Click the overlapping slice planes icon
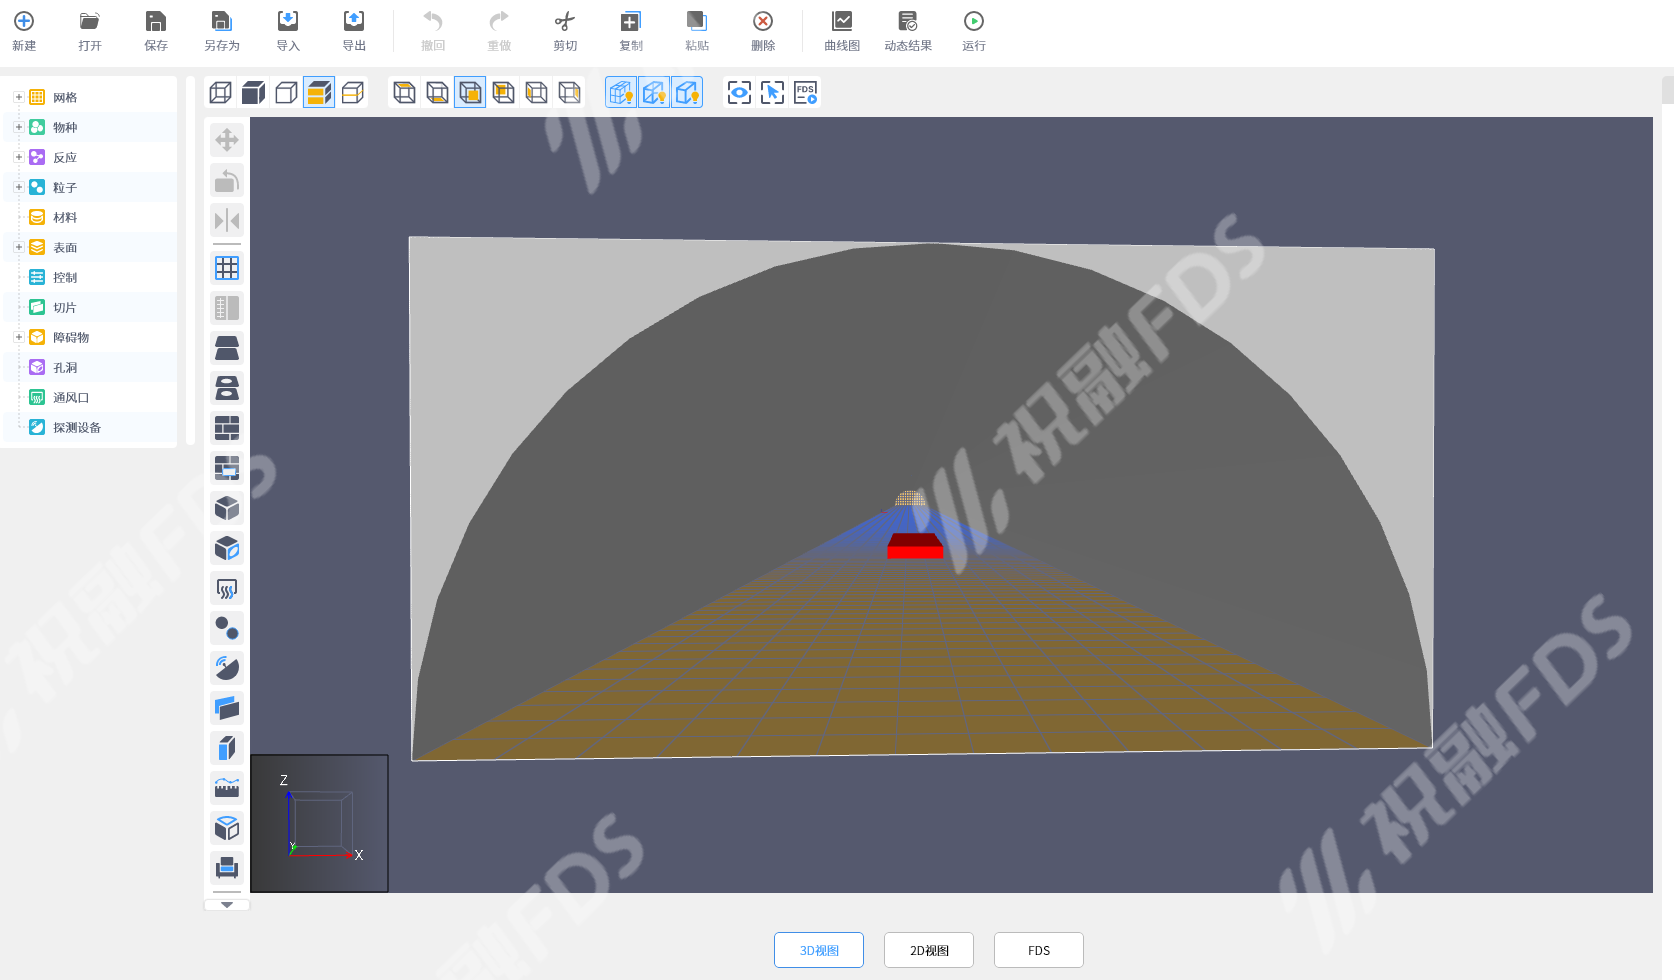This screenshot has height=980, width=1674. pyautogui.click(x=227, y=708)
